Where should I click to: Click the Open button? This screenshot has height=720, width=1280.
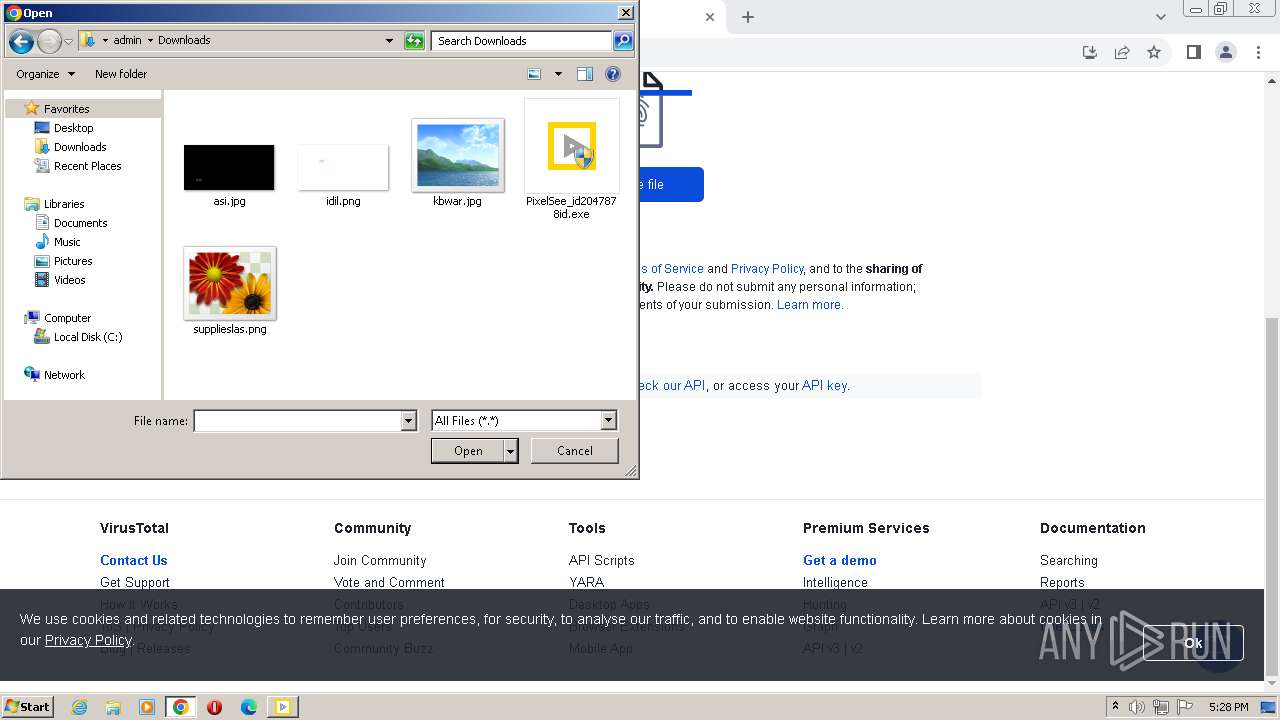[x=468, y=451]
